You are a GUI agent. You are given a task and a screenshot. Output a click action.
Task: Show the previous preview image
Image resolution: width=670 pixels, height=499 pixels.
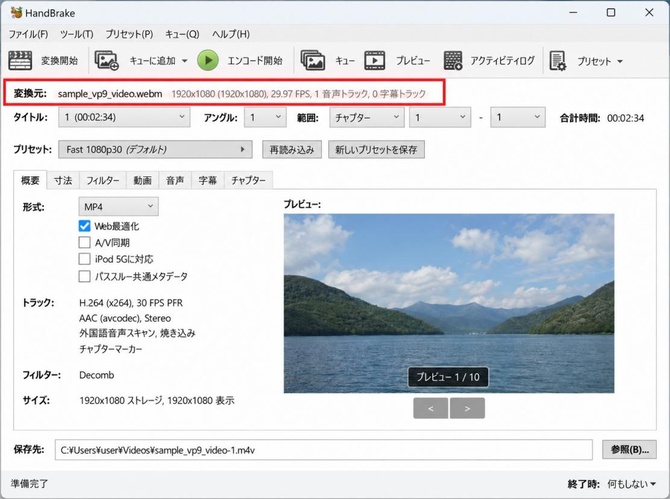pos(431,408)
